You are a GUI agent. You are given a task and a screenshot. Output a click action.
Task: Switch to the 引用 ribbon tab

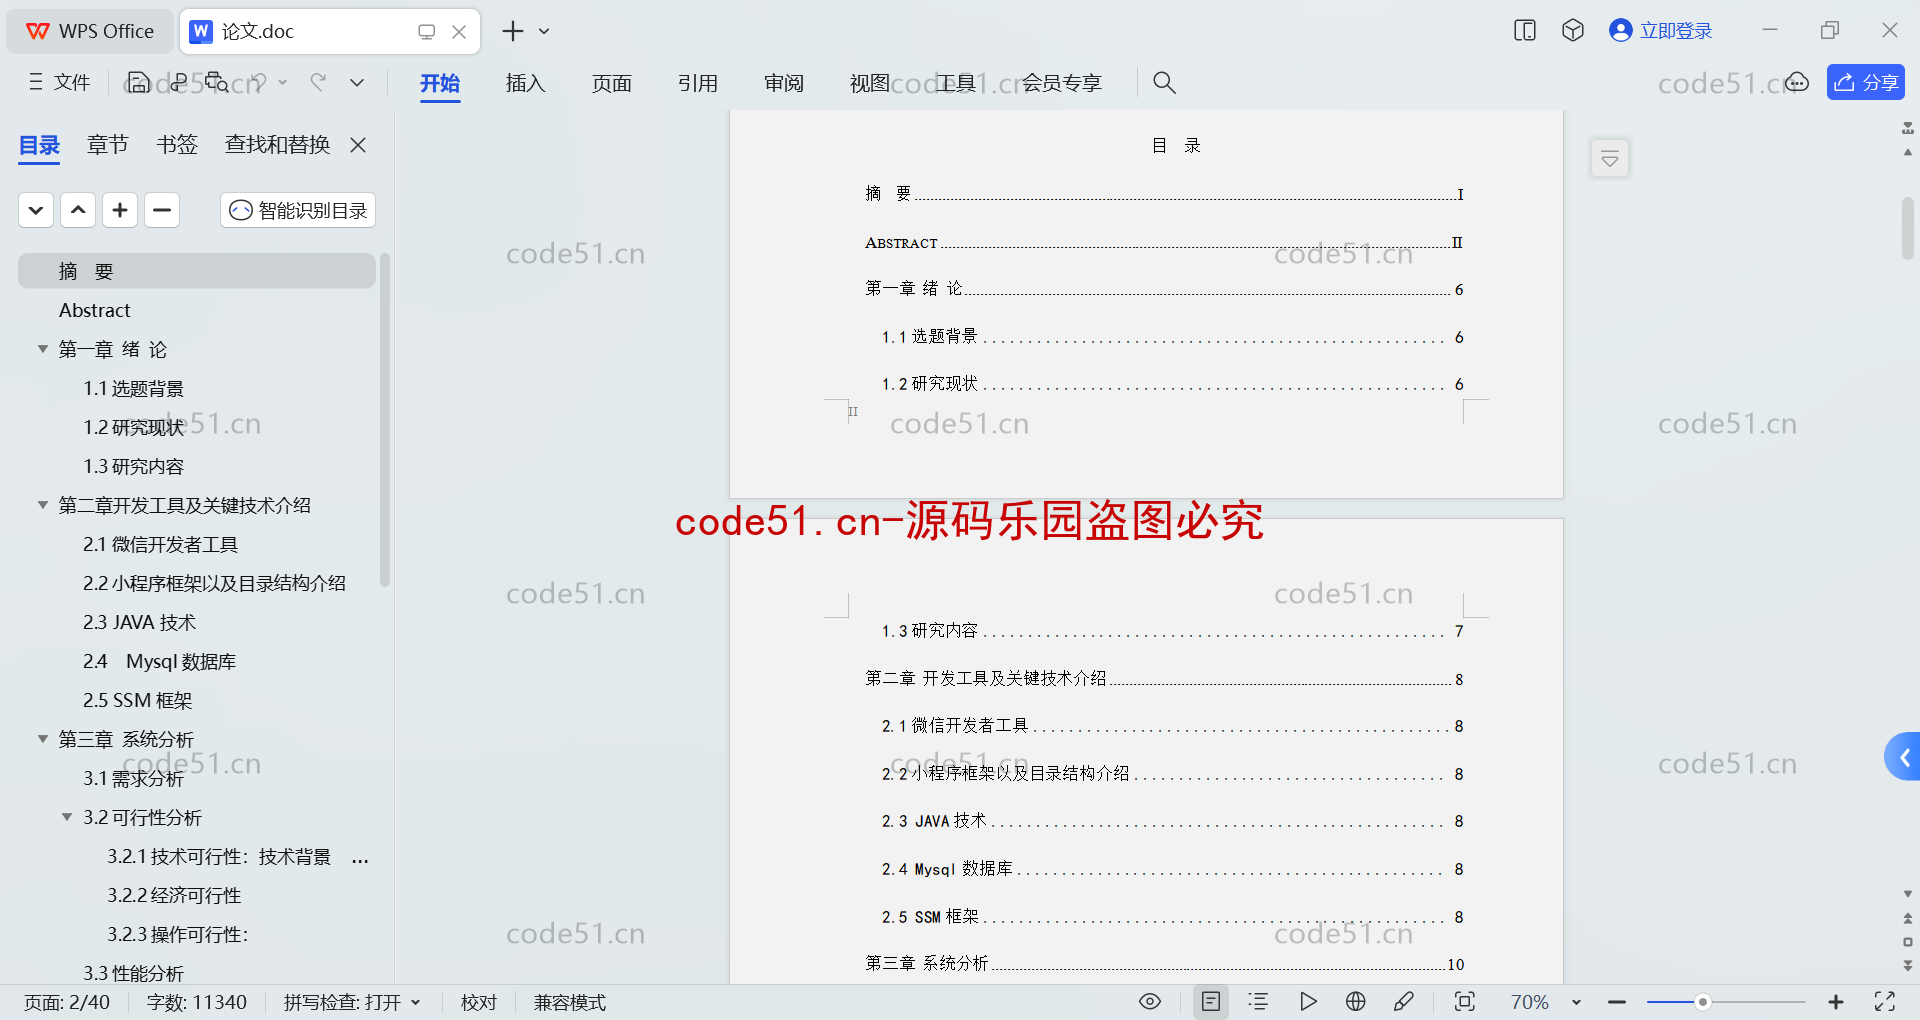coord(698,83)
